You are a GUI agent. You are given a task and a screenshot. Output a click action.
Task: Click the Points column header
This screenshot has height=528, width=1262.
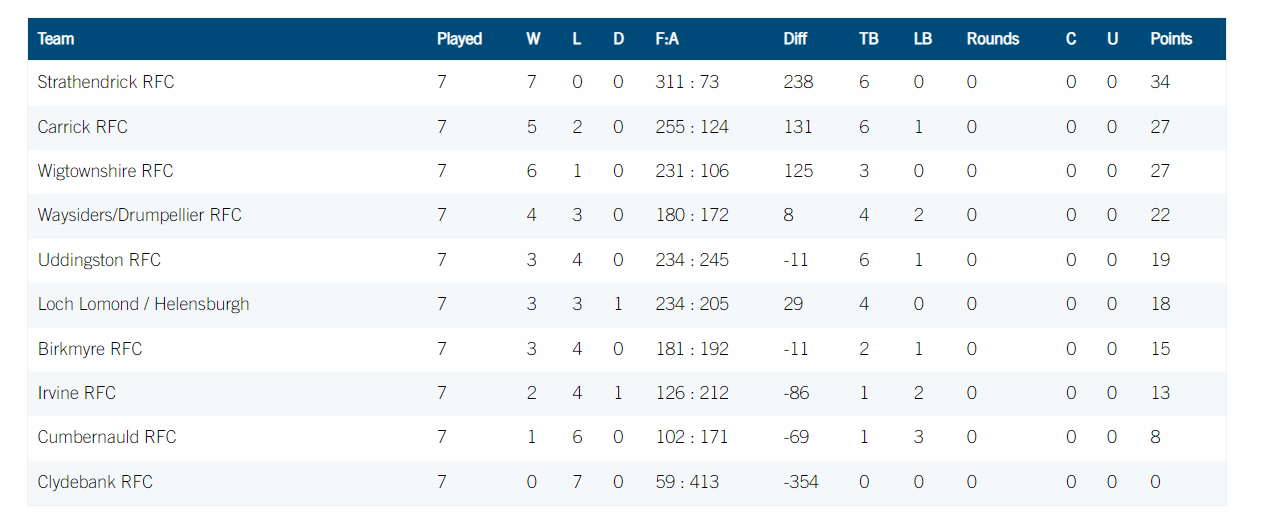1171,39
